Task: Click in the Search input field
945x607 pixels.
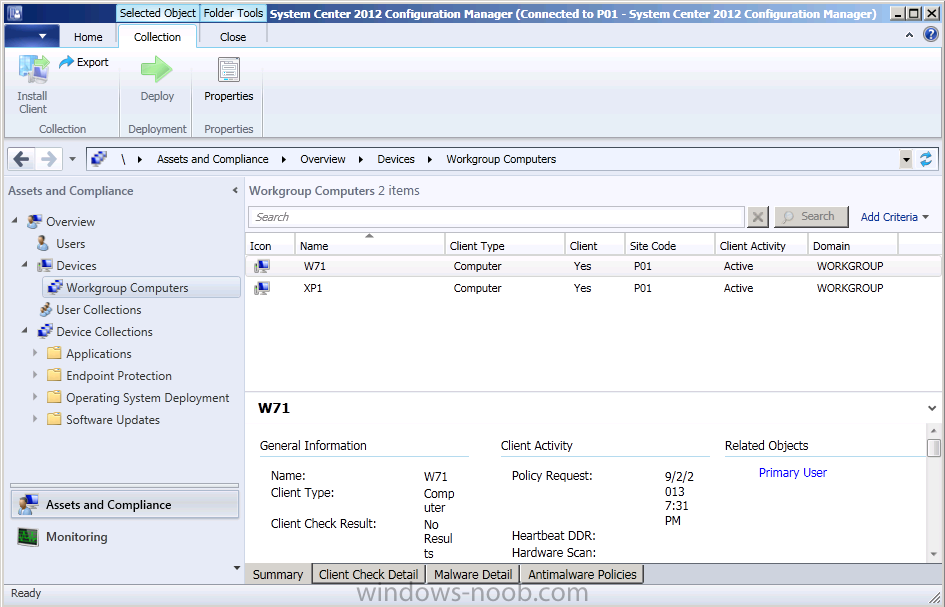Action: (496, 217)
